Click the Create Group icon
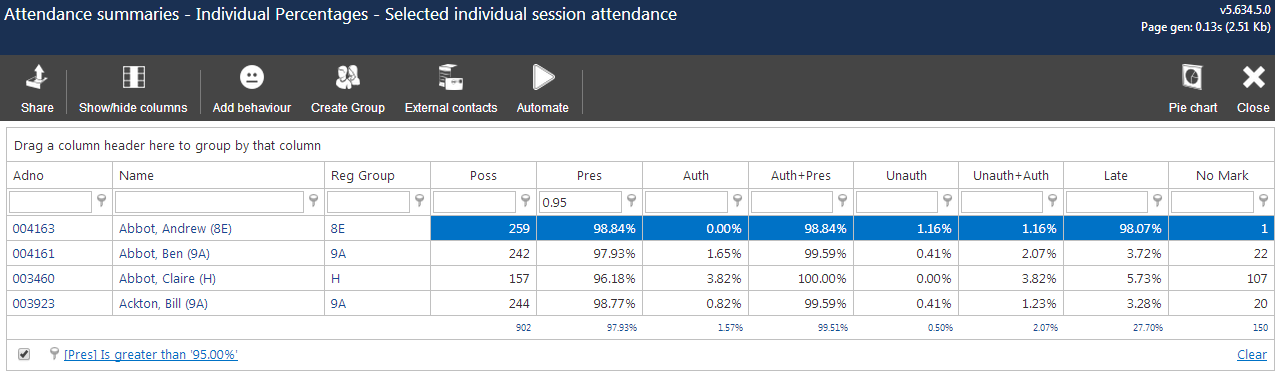The width and height of the screenshot is (1275, 371). click(x=347, y=78)
